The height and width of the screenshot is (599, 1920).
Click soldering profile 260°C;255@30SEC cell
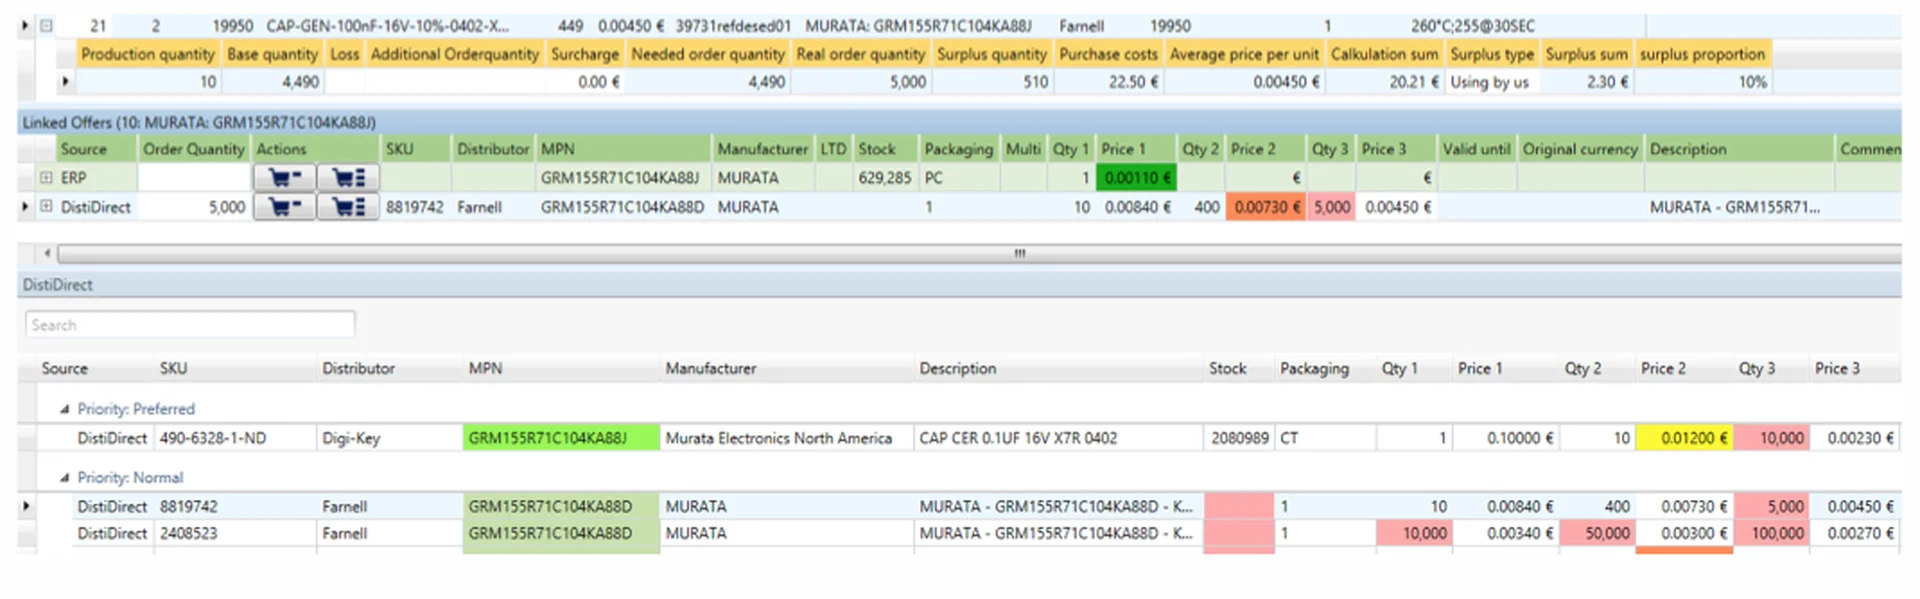[x=1472, y=26]
